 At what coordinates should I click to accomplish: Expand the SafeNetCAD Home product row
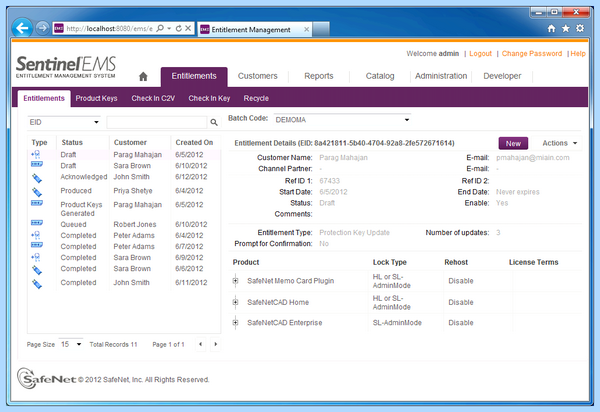pos(235,302)
